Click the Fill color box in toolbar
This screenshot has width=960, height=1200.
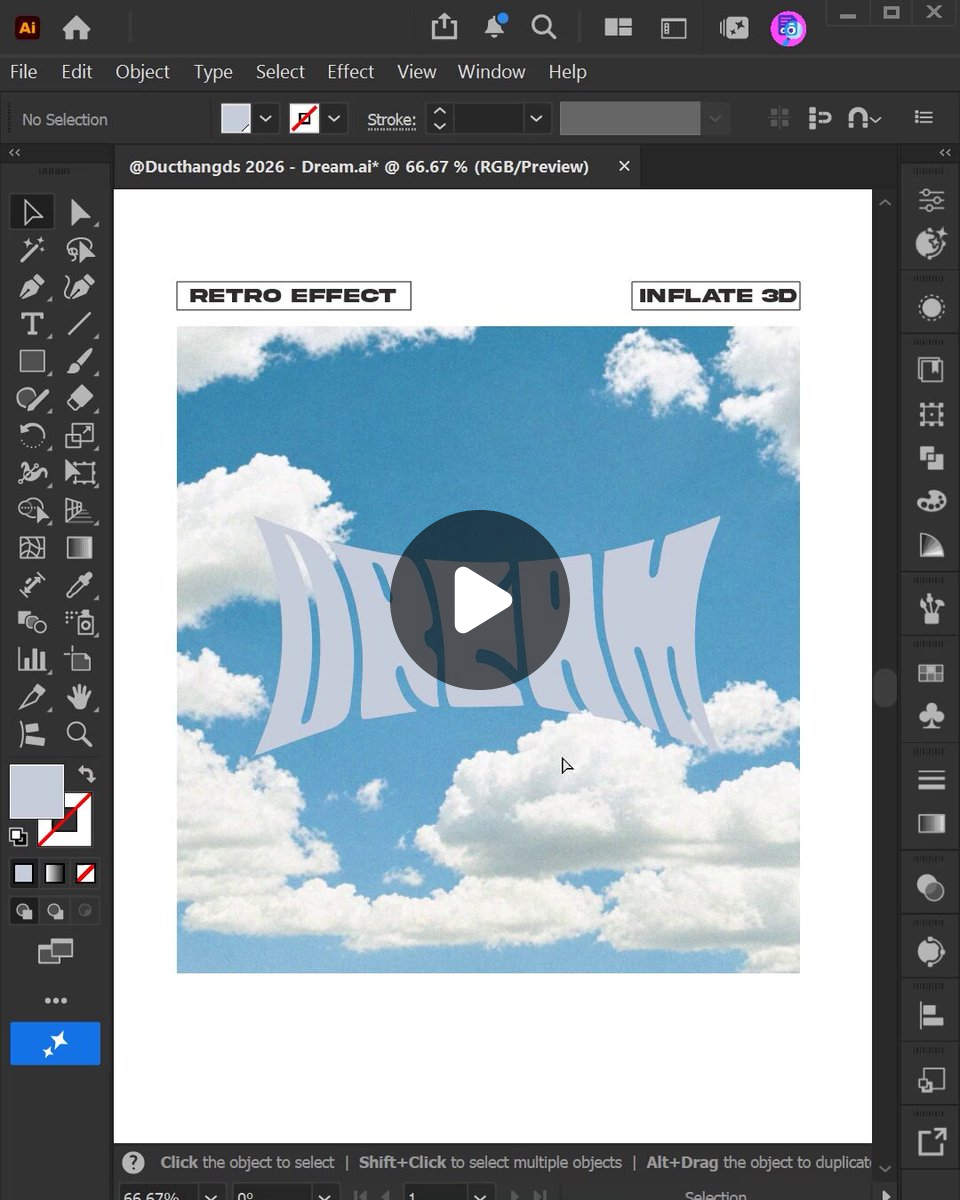37,792
